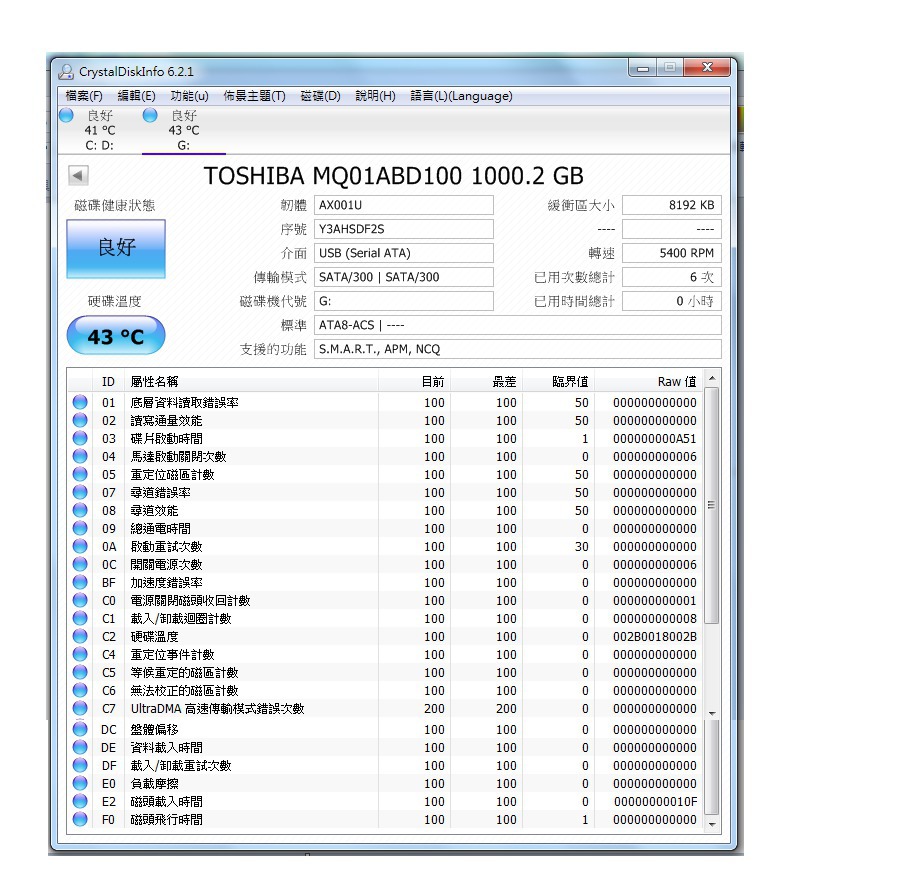The width and height of the screenshot is (912, 895).
Task: Click status orb for attribute BF 加速度錯誤率
Action: 80,582
